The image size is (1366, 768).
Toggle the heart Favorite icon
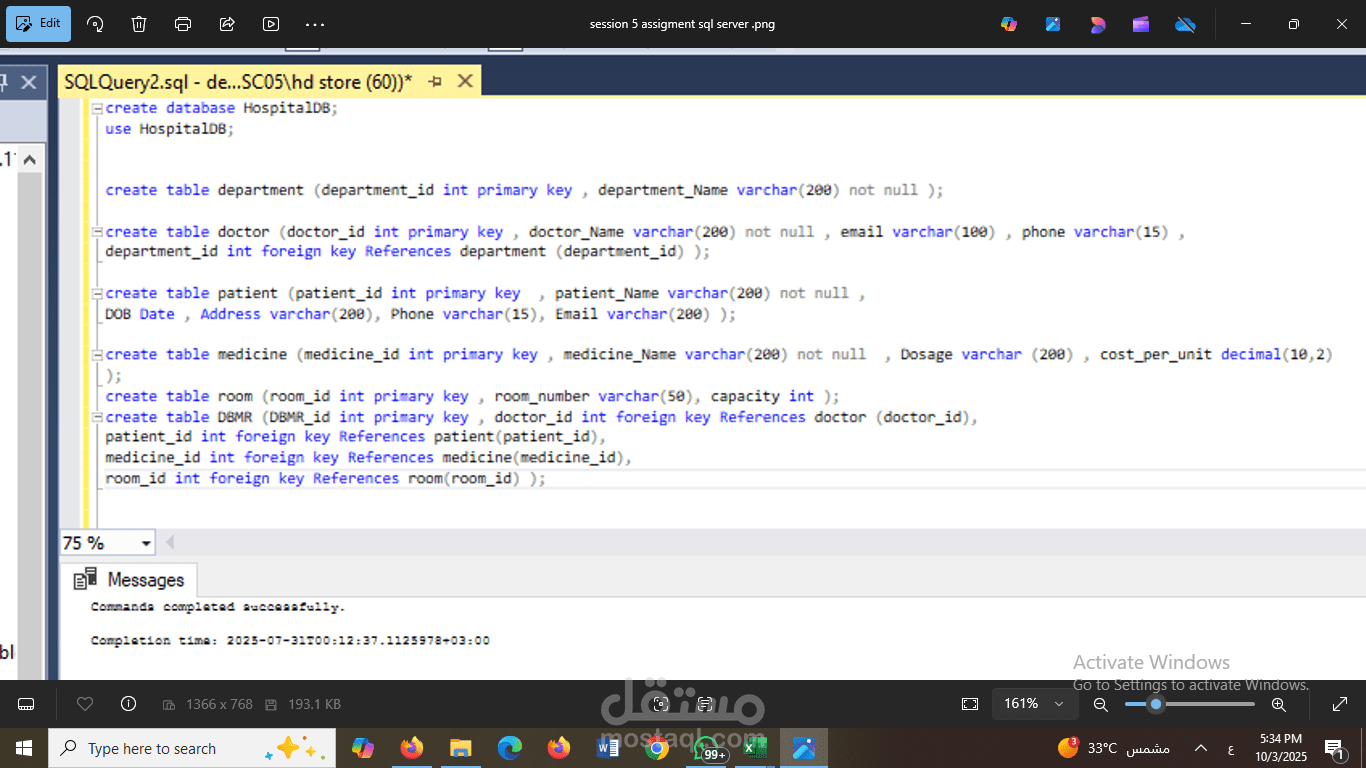(x=85, y=704)
